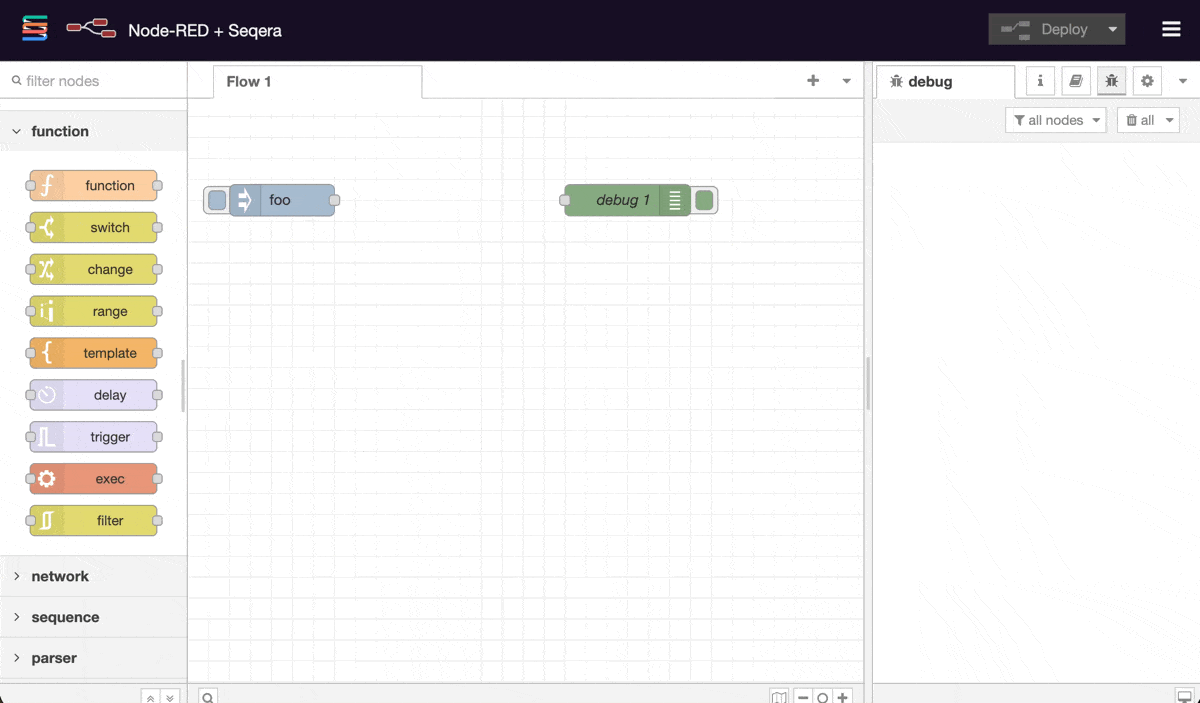Open the Deploy options dropdown
This screenshot has height=703, width=1200.
tap(1113, 28)
